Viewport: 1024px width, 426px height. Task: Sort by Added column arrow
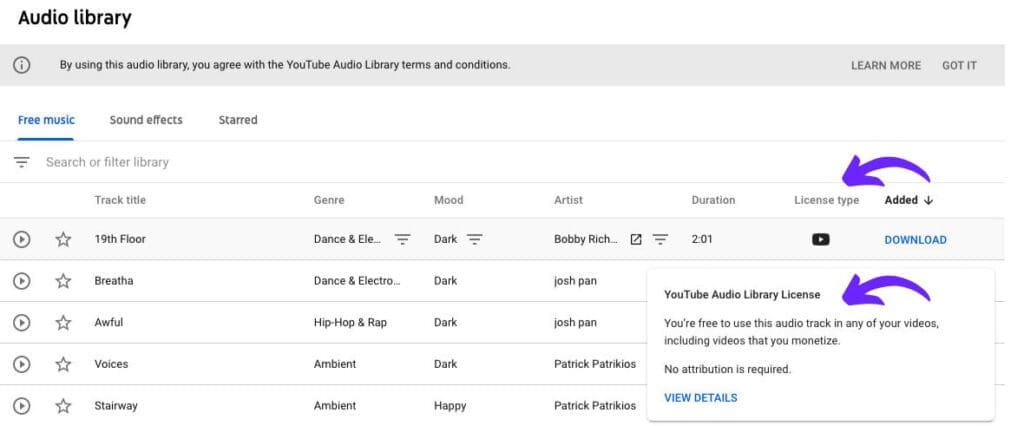click(929, 201)
